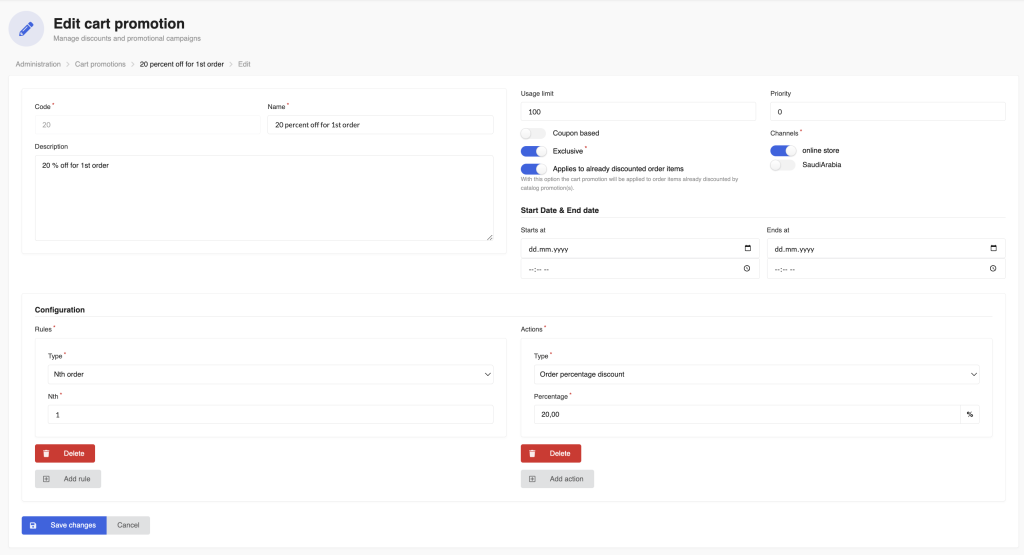
Task: Disable the online store channel switch
Action: 782,150
